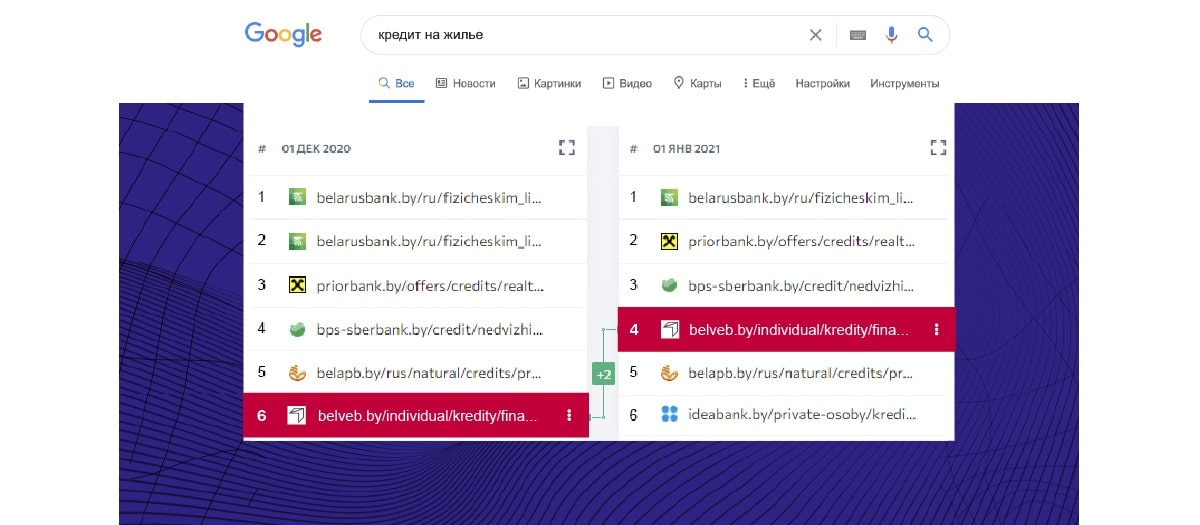Click the 01 ДЕК 2020 date header
Viewport: 1200px width, 525px height.
click(x=316, y=149)
